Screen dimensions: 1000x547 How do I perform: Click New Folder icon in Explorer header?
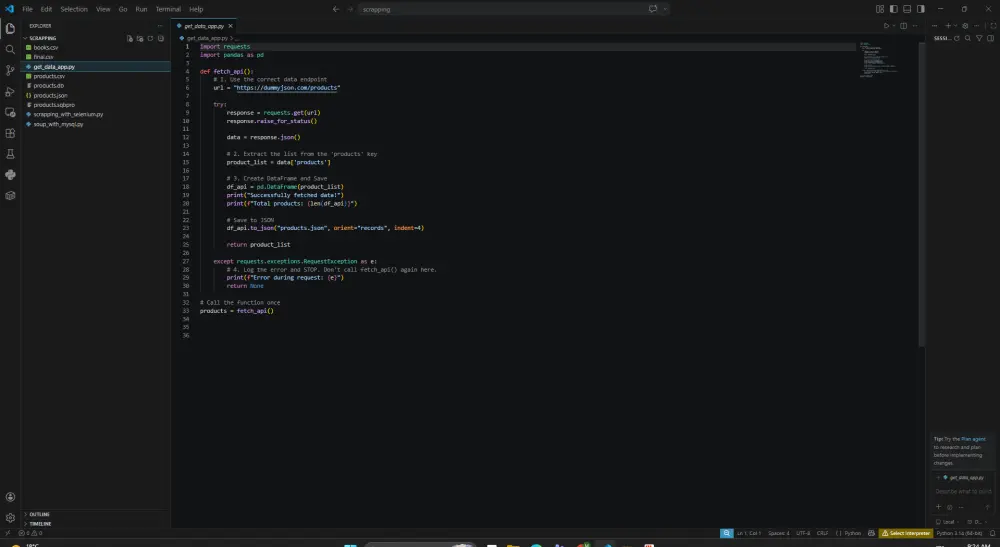(140, 38)
